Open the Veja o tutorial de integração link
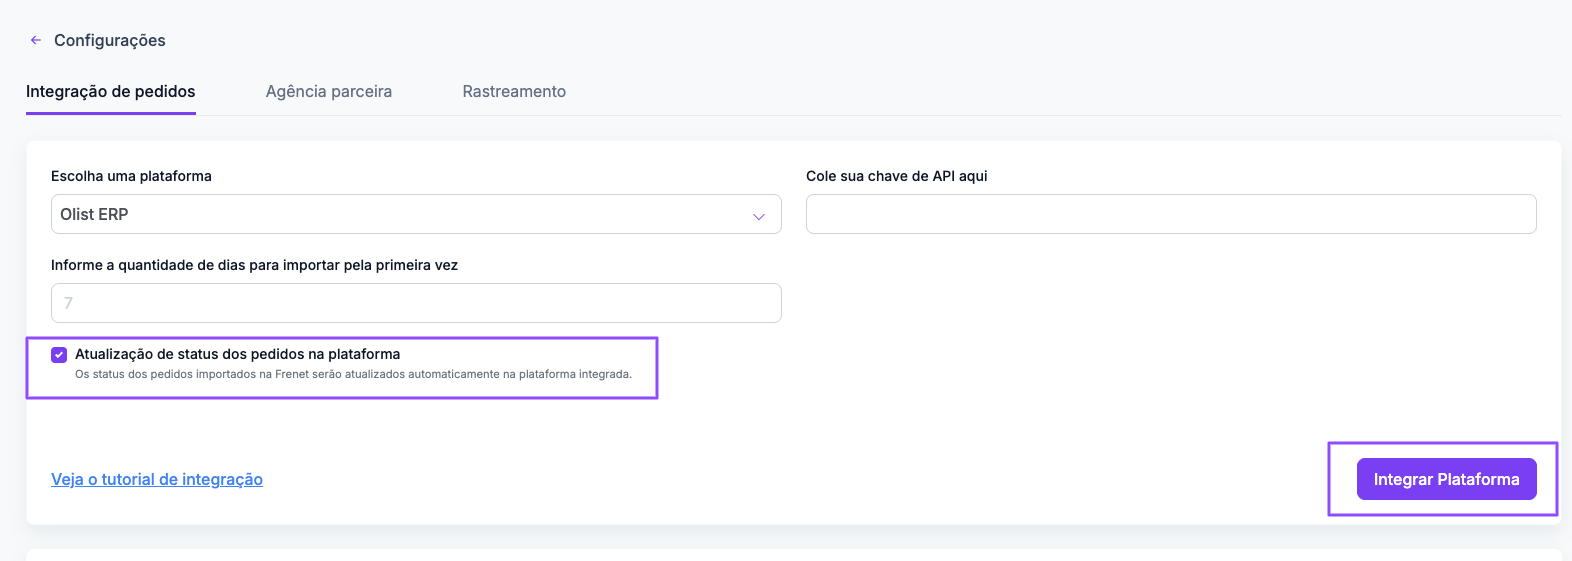 pos(157,479)
